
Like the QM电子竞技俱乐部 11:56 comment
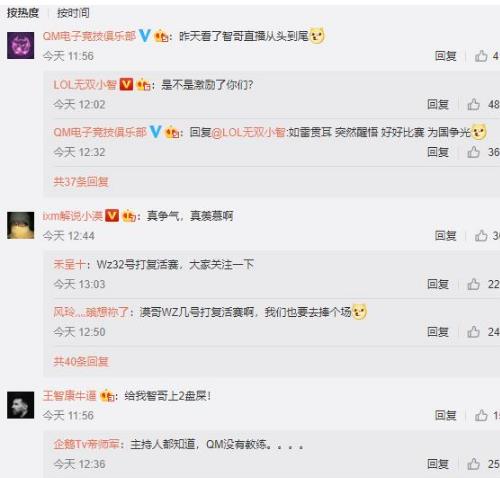tap(481, 56)
